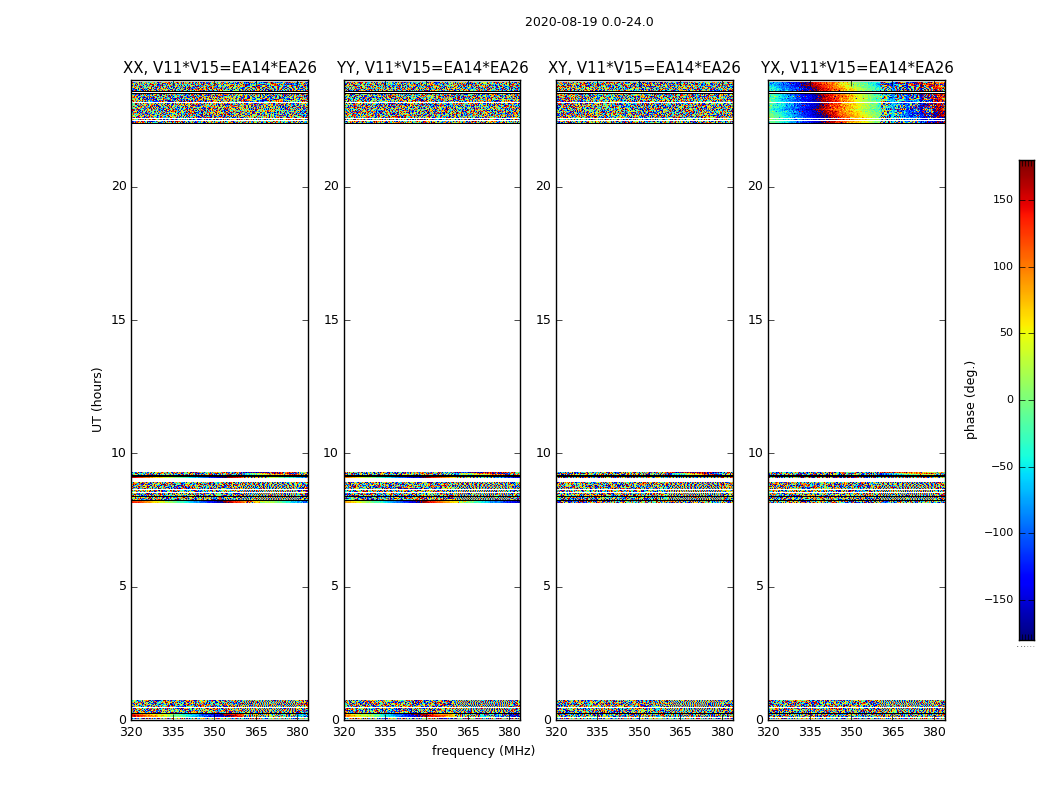
Task: Click the YY panel x-axis tick label 335
Action: coord(385,732)
